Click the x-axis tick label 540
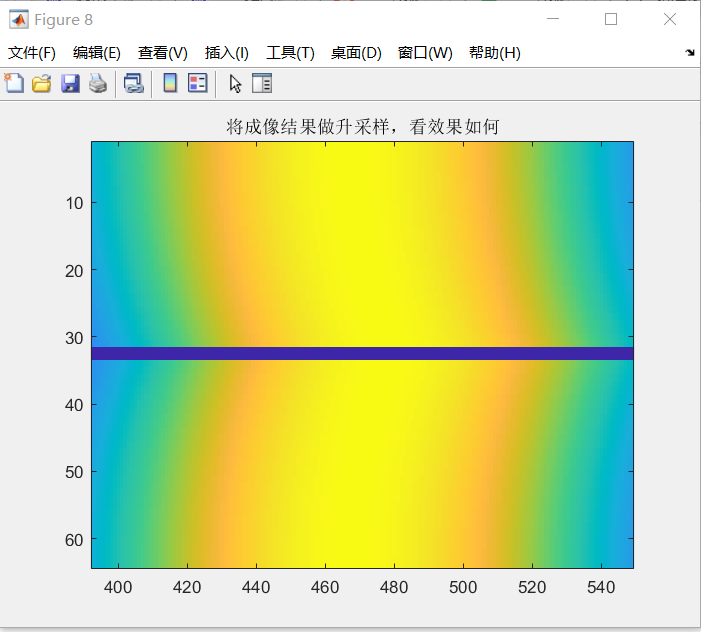701x632 pixels. [x=601, y=587]
